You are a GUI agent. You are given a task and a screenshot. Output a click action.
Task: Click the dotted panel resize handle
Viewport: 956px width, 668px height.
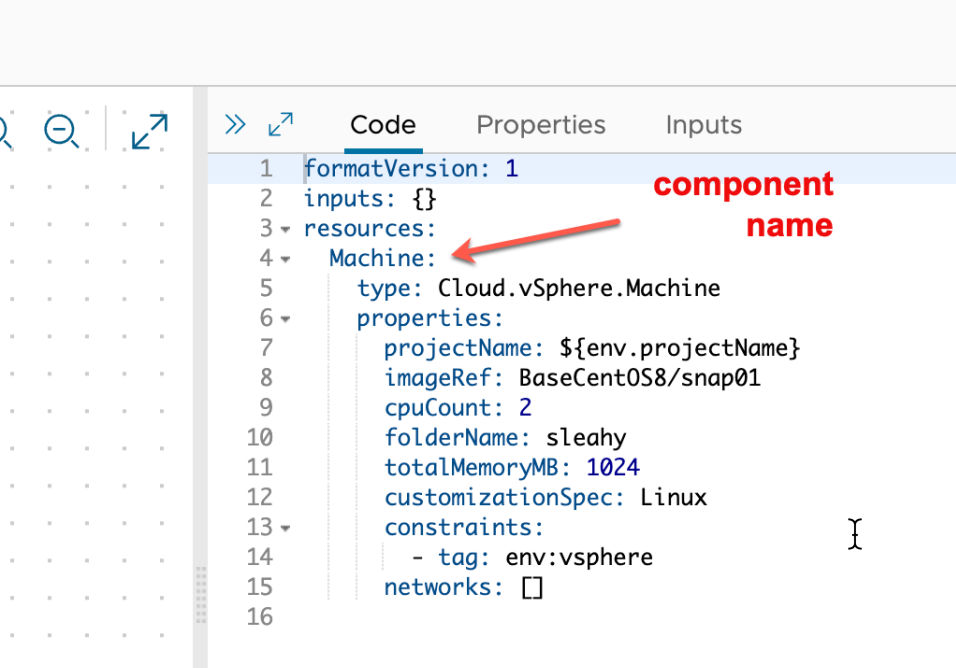[x=200, y=595]
